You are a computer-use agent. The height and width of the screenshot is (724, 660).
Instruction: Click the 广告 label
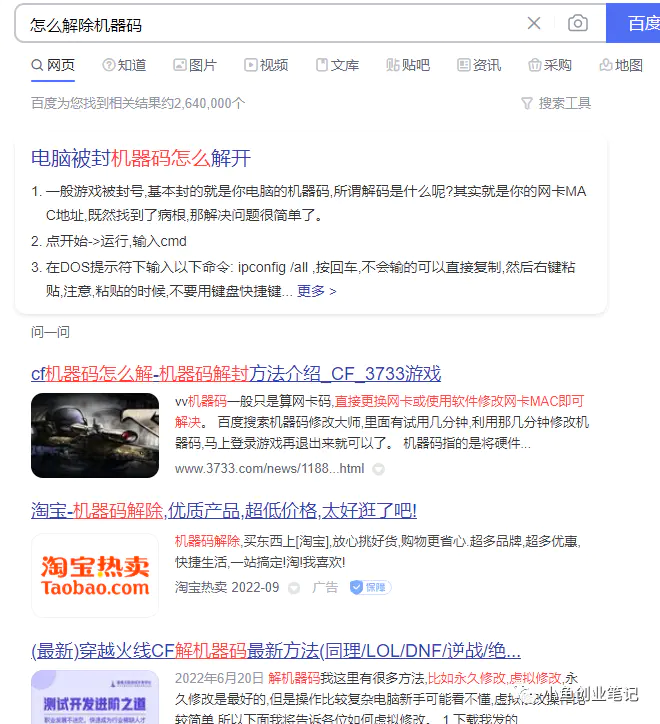[x=325, y=587]
